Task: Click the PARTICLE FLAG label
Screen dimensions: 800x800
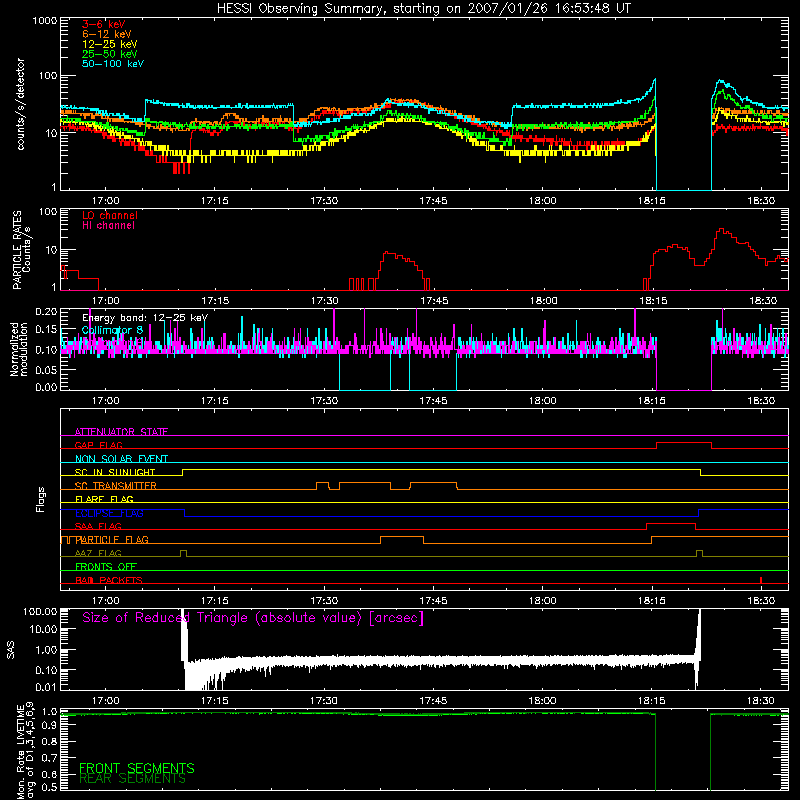Action: [x=112, y=539]
